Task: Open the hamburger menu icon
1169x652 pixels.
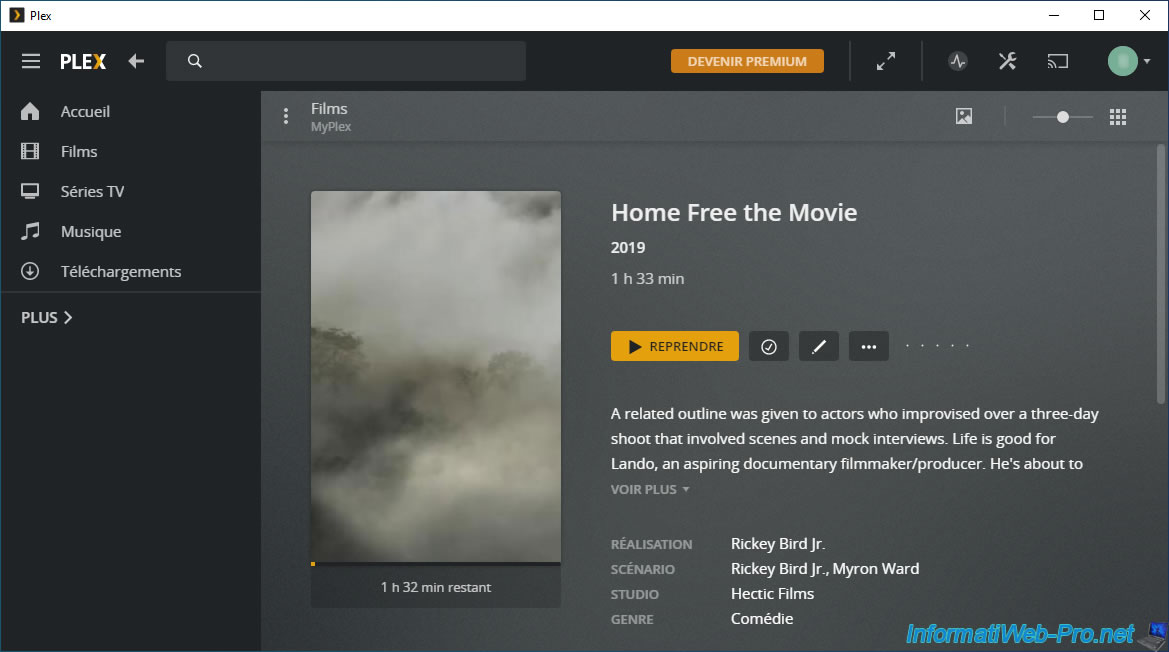Action: [31, 61]
